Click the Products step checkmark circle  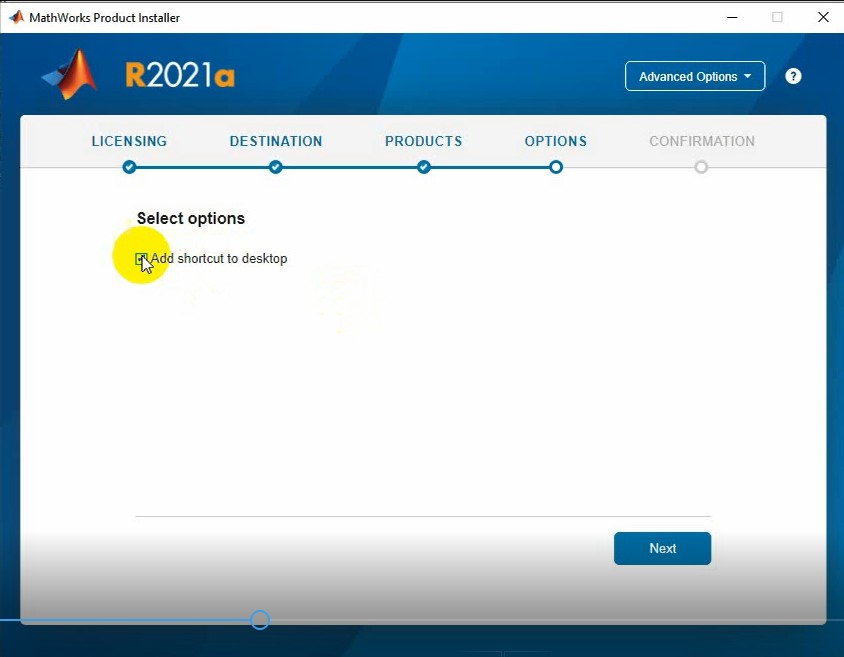tap(424, 167)
